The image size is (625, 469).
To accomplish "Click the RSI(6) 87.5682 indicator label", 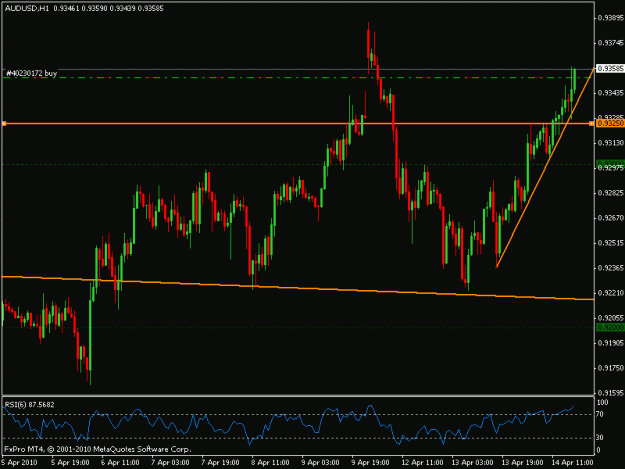I will pyautogui.click(x=29, y=405).
